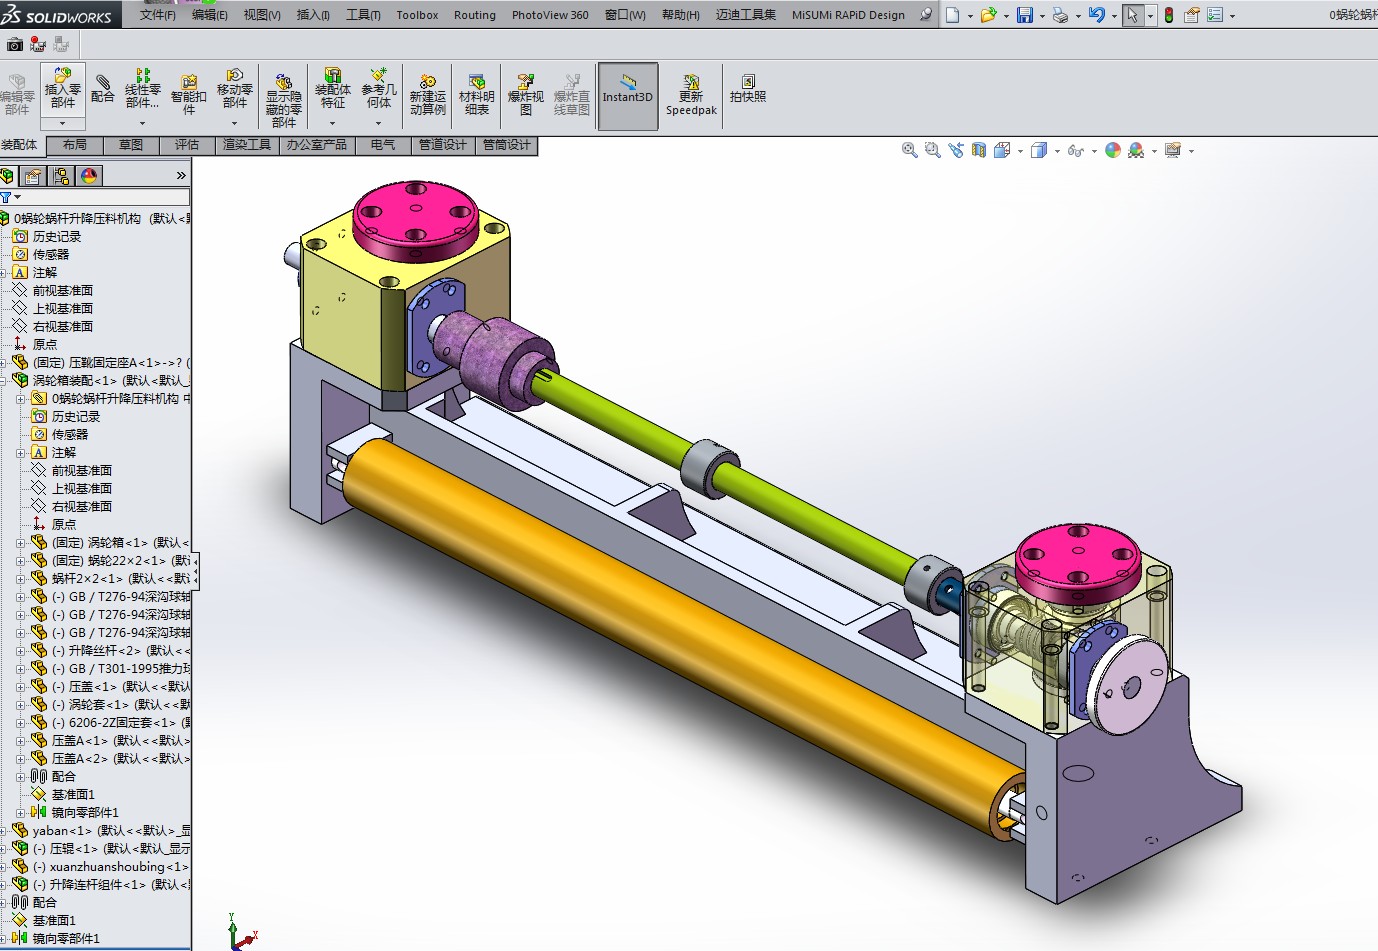Open the 工具(T) menu

coord(363,15)
